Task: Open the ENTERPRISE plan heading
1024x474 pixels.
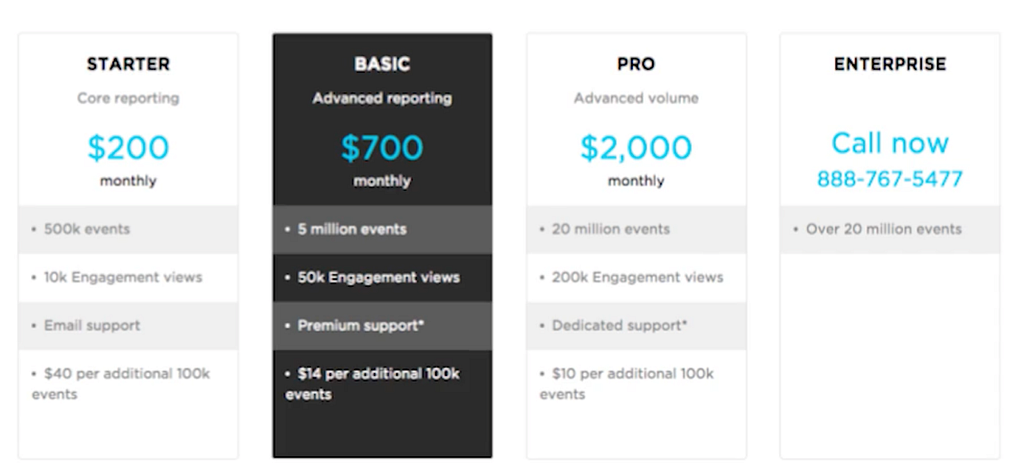Action: pos(890,64)
